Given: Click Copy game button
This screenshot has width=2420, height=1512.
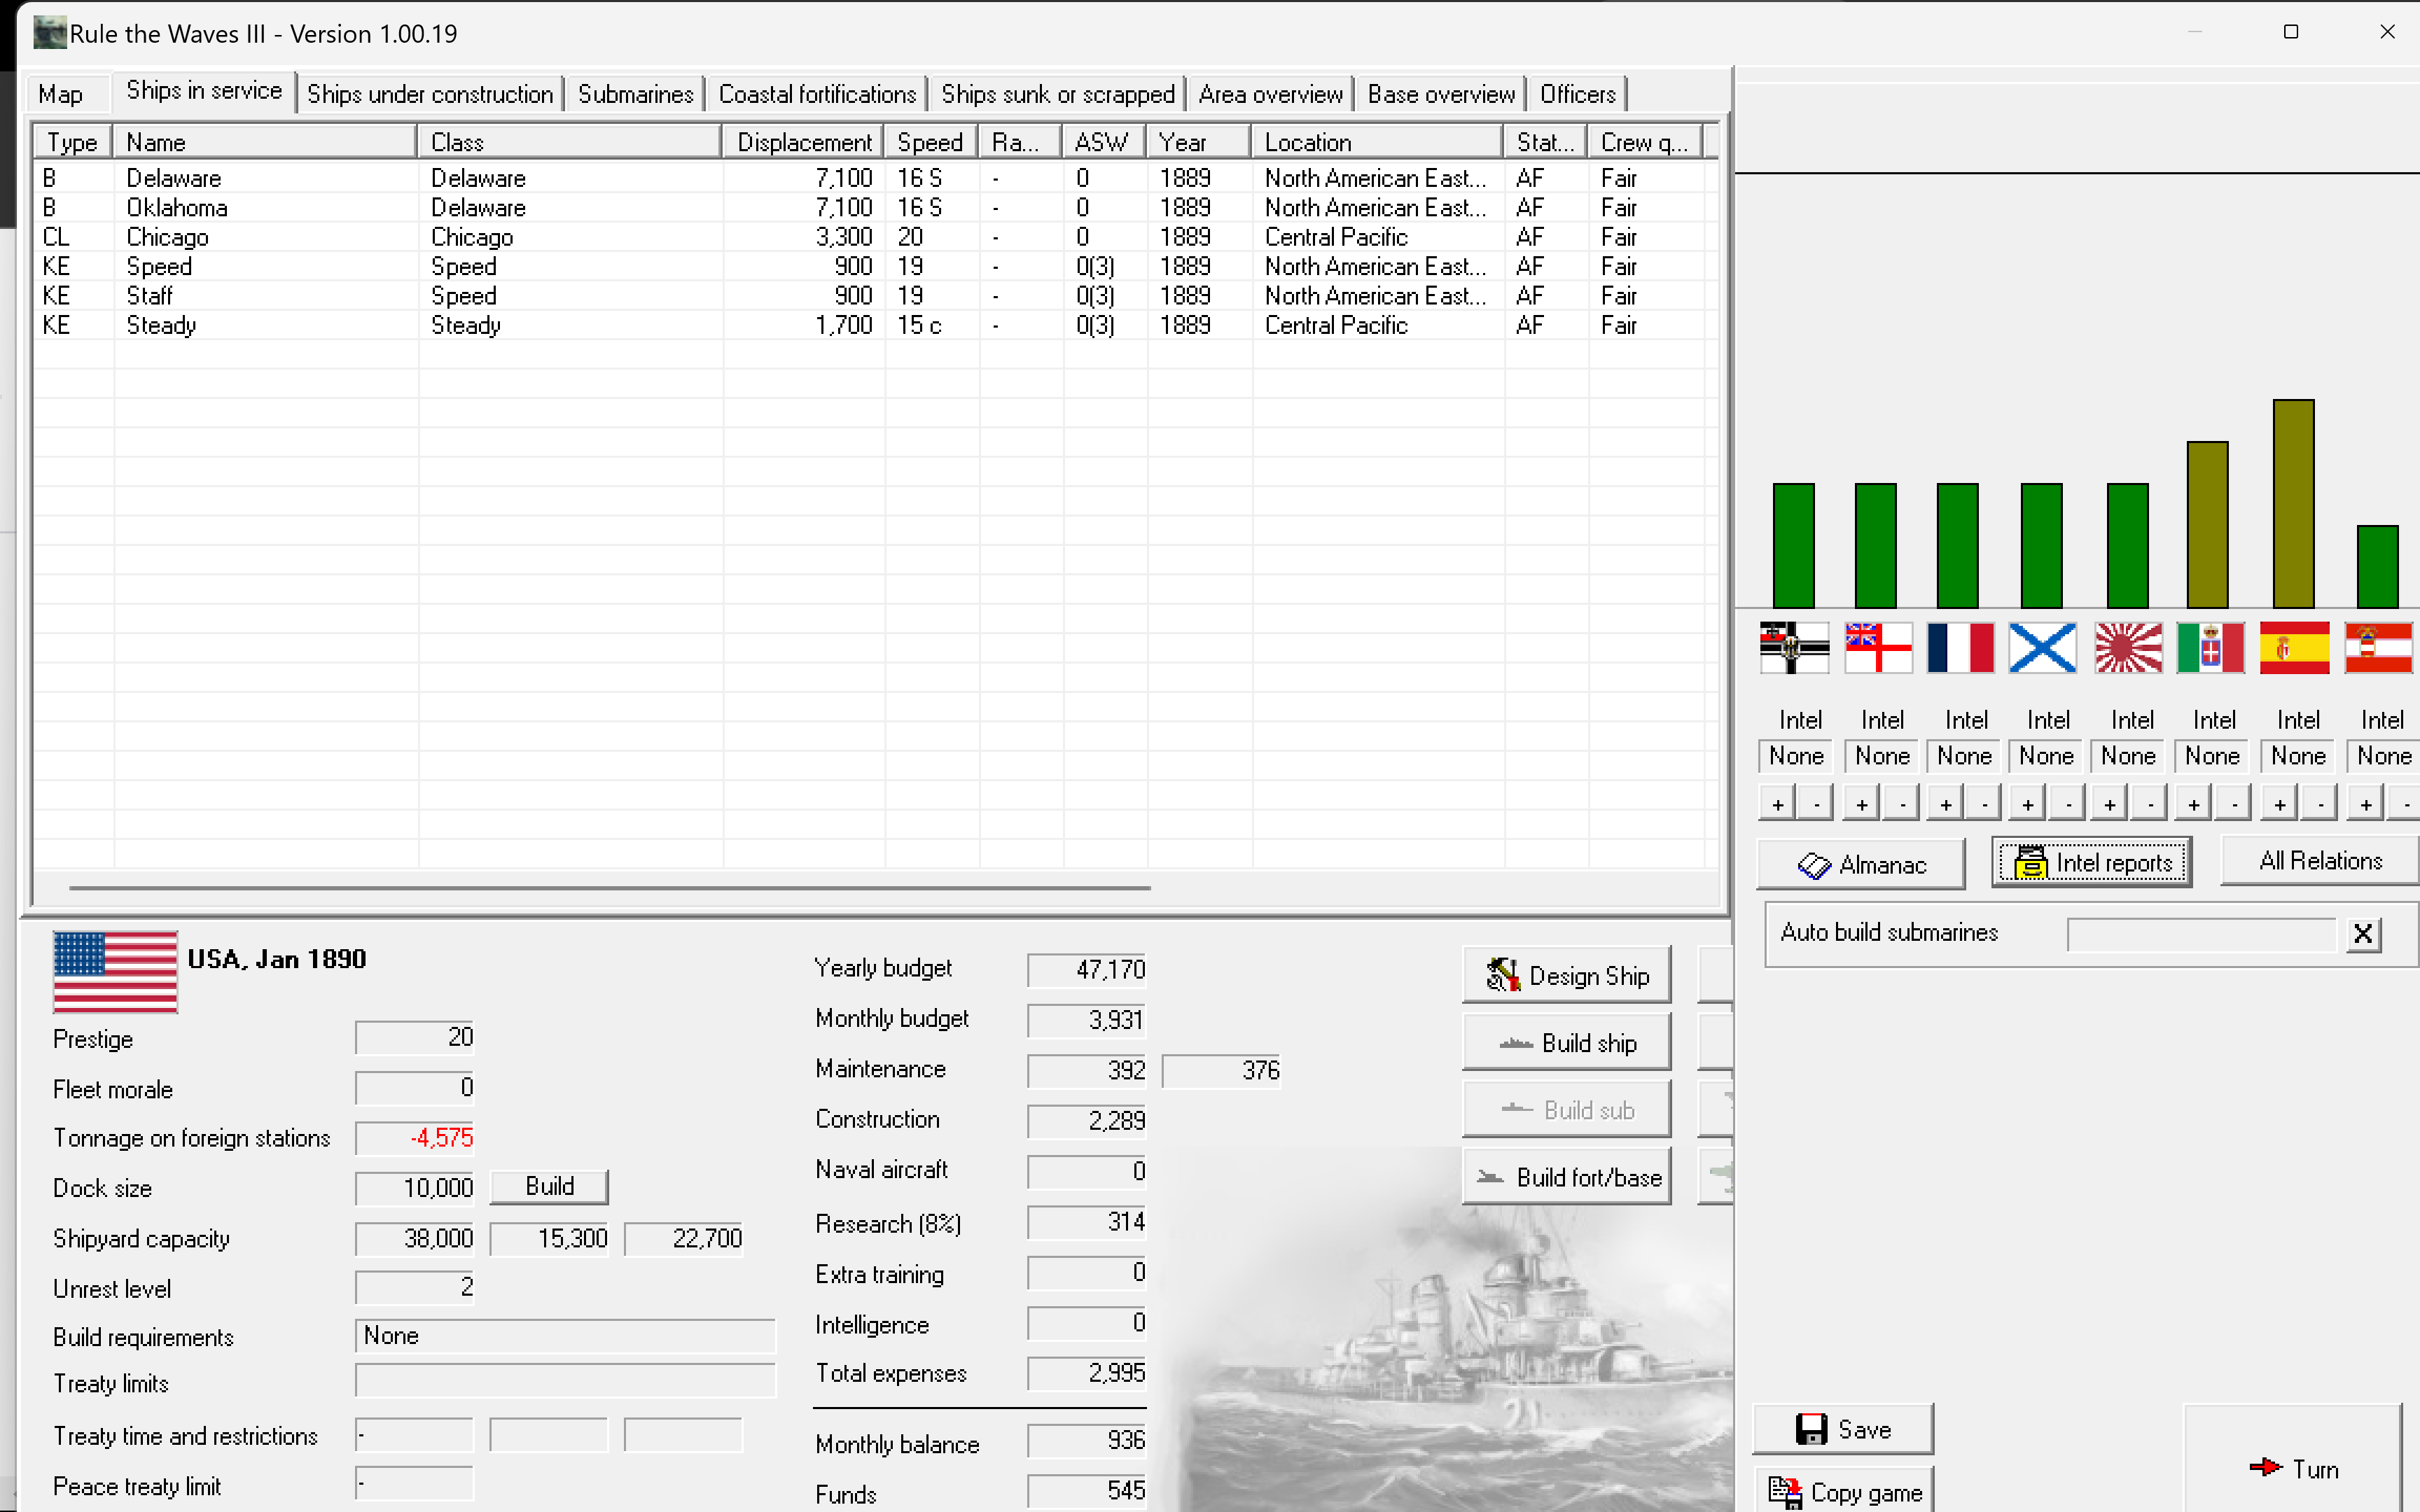Looking at the screenshot, I should point(1844,1492).
